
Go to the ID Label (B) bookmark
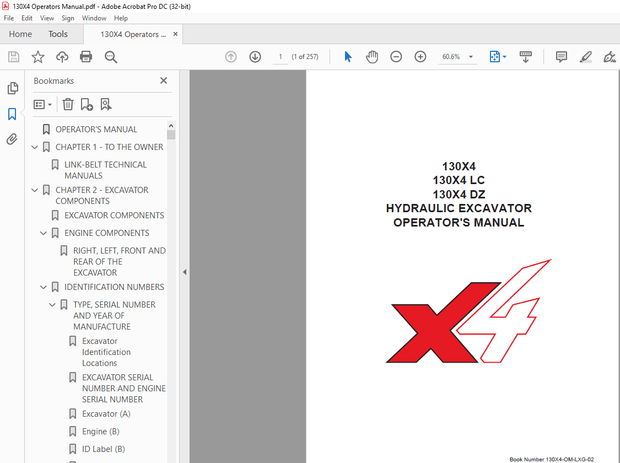pos(103,449)
